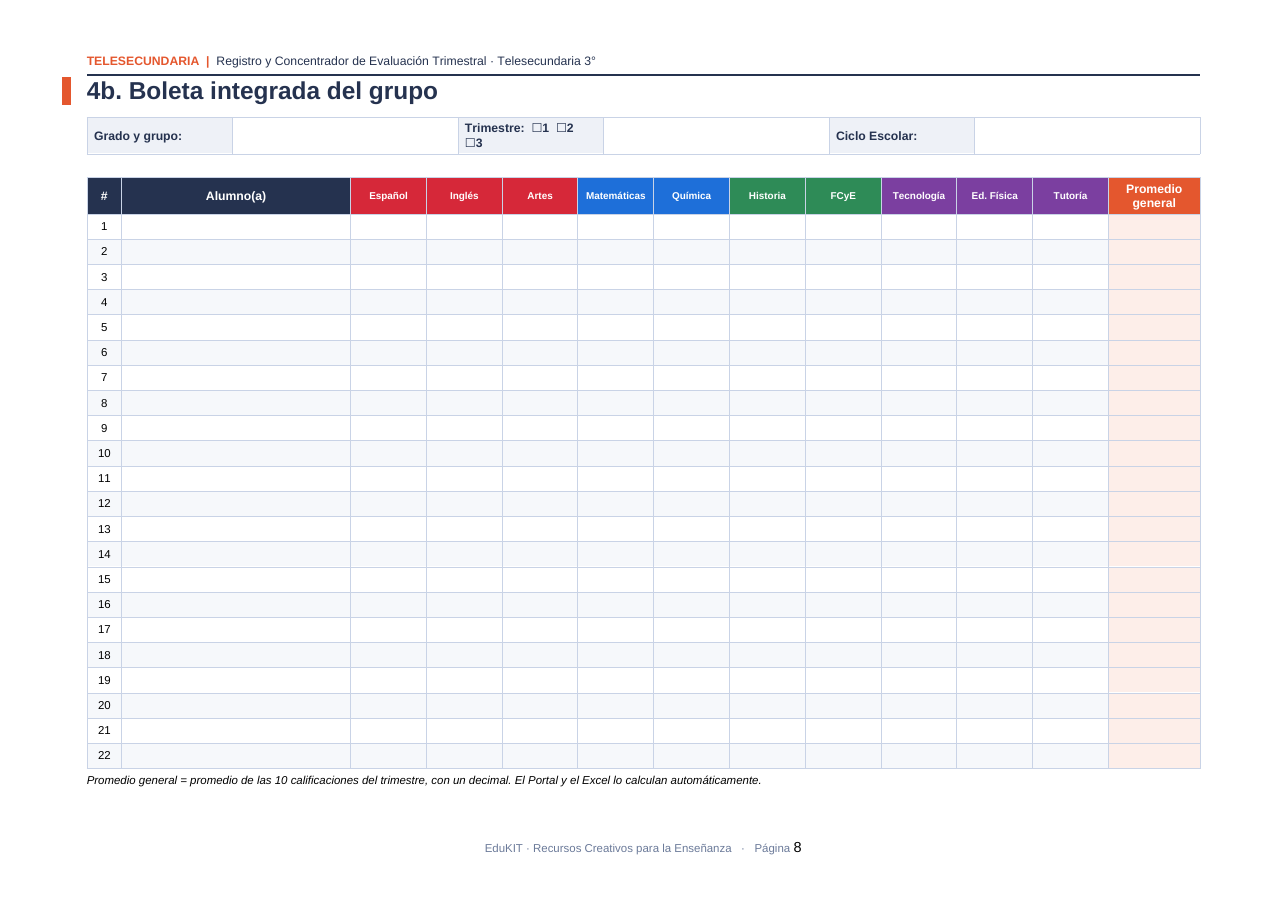Viewport: 1287px width, 910px height.
Task: Click the EduKIT footer text
Action: 608,848
